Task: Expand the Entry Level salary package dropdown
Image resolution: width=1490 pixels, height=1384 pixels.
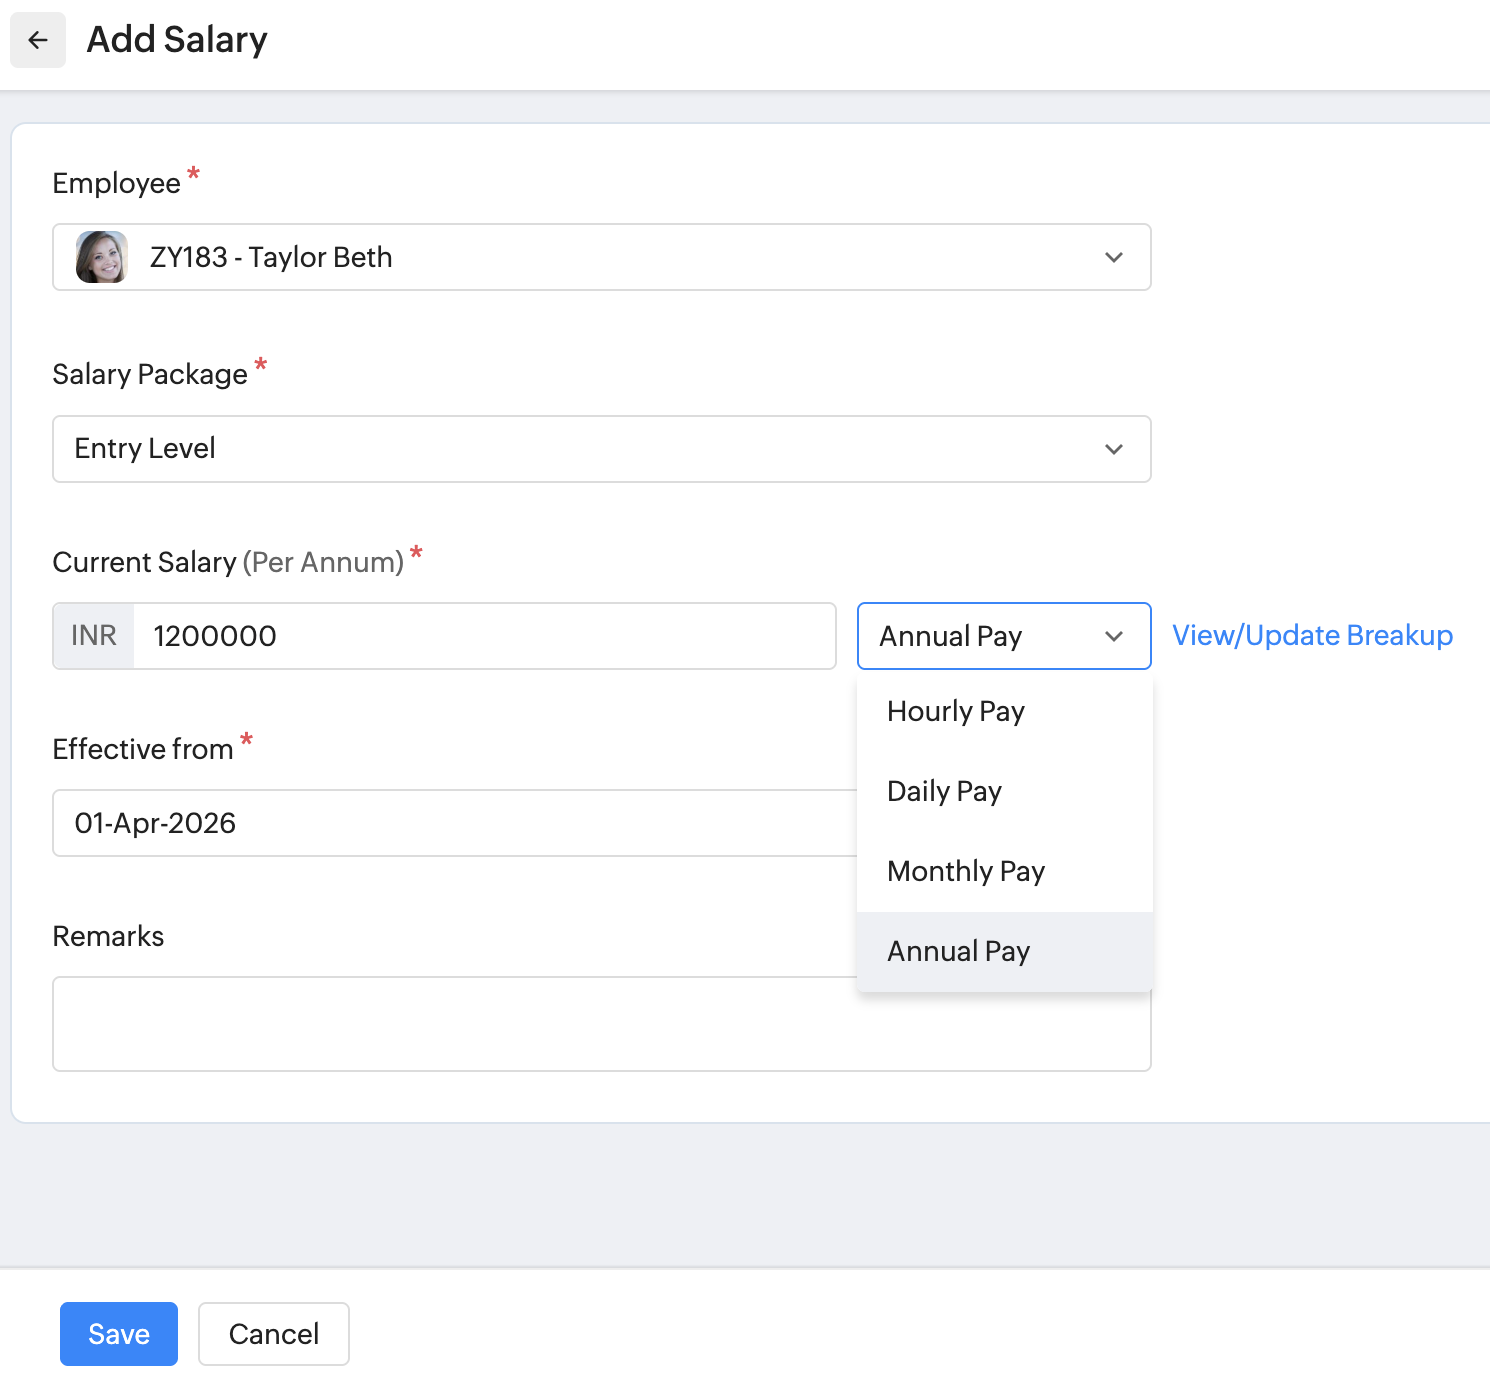Action: click(600, 449)
